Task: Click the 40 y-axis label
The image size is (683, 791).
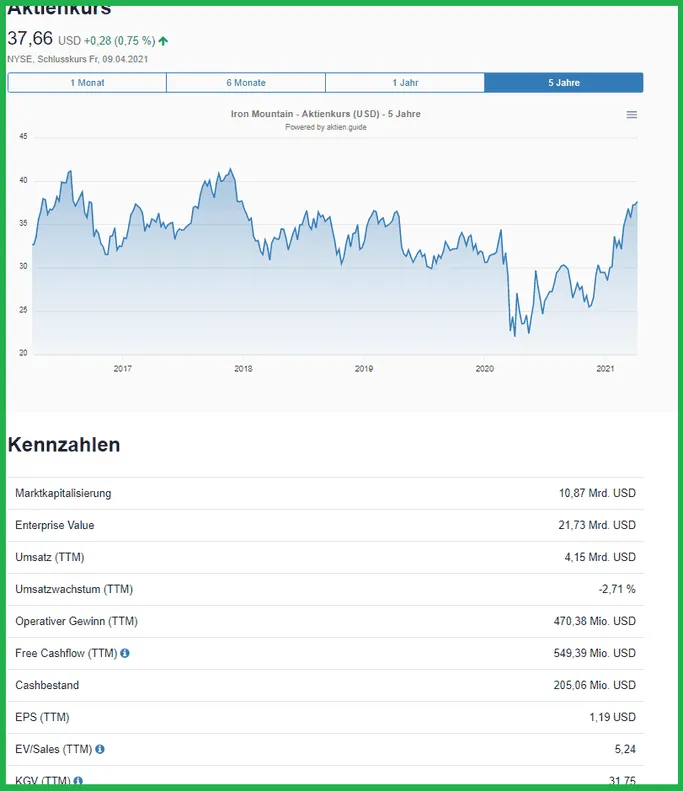Action: pos(23,180)
